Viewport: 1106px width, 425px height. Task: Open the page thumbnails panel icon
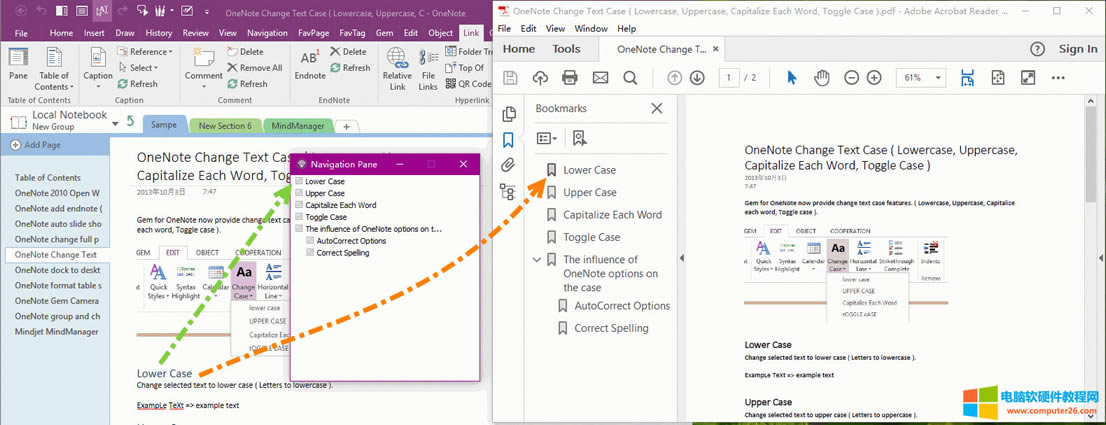tap(508, 114)
